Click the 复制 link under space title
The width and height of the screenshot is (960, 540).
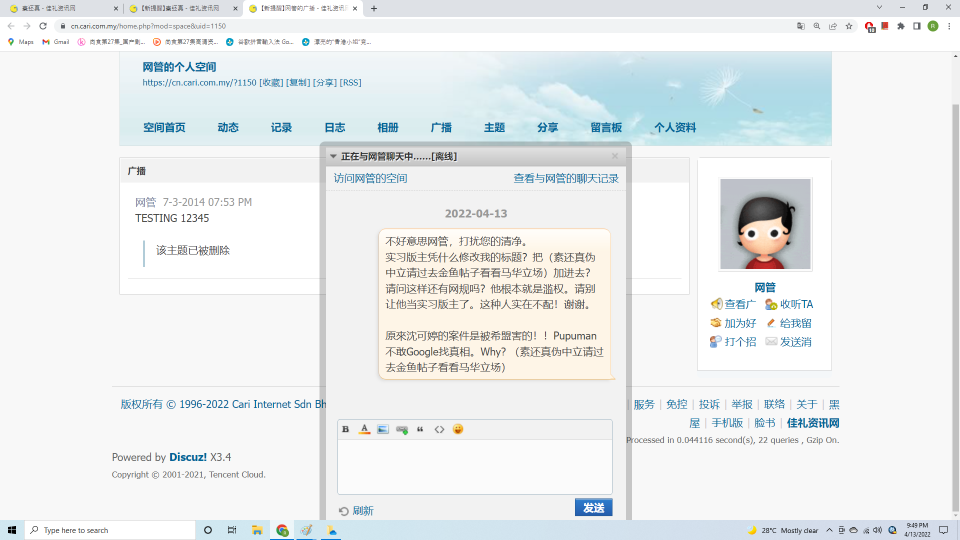(298, 83)
